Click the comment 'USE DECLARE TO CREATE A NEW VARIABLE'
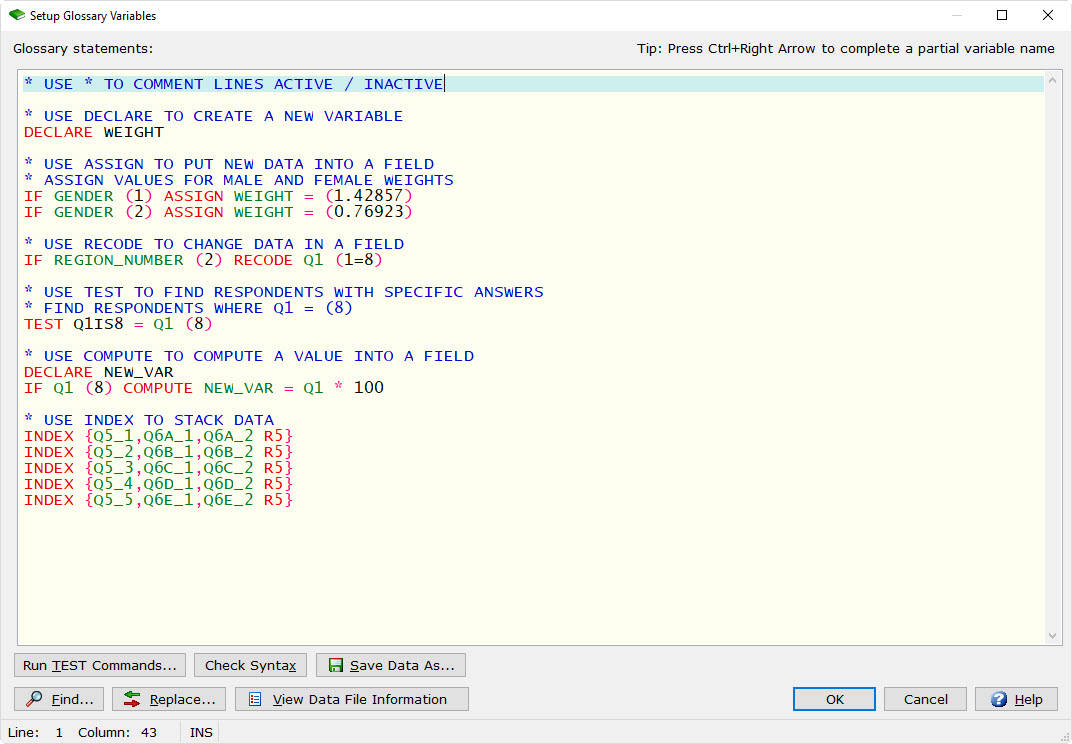 coord(213,116)
